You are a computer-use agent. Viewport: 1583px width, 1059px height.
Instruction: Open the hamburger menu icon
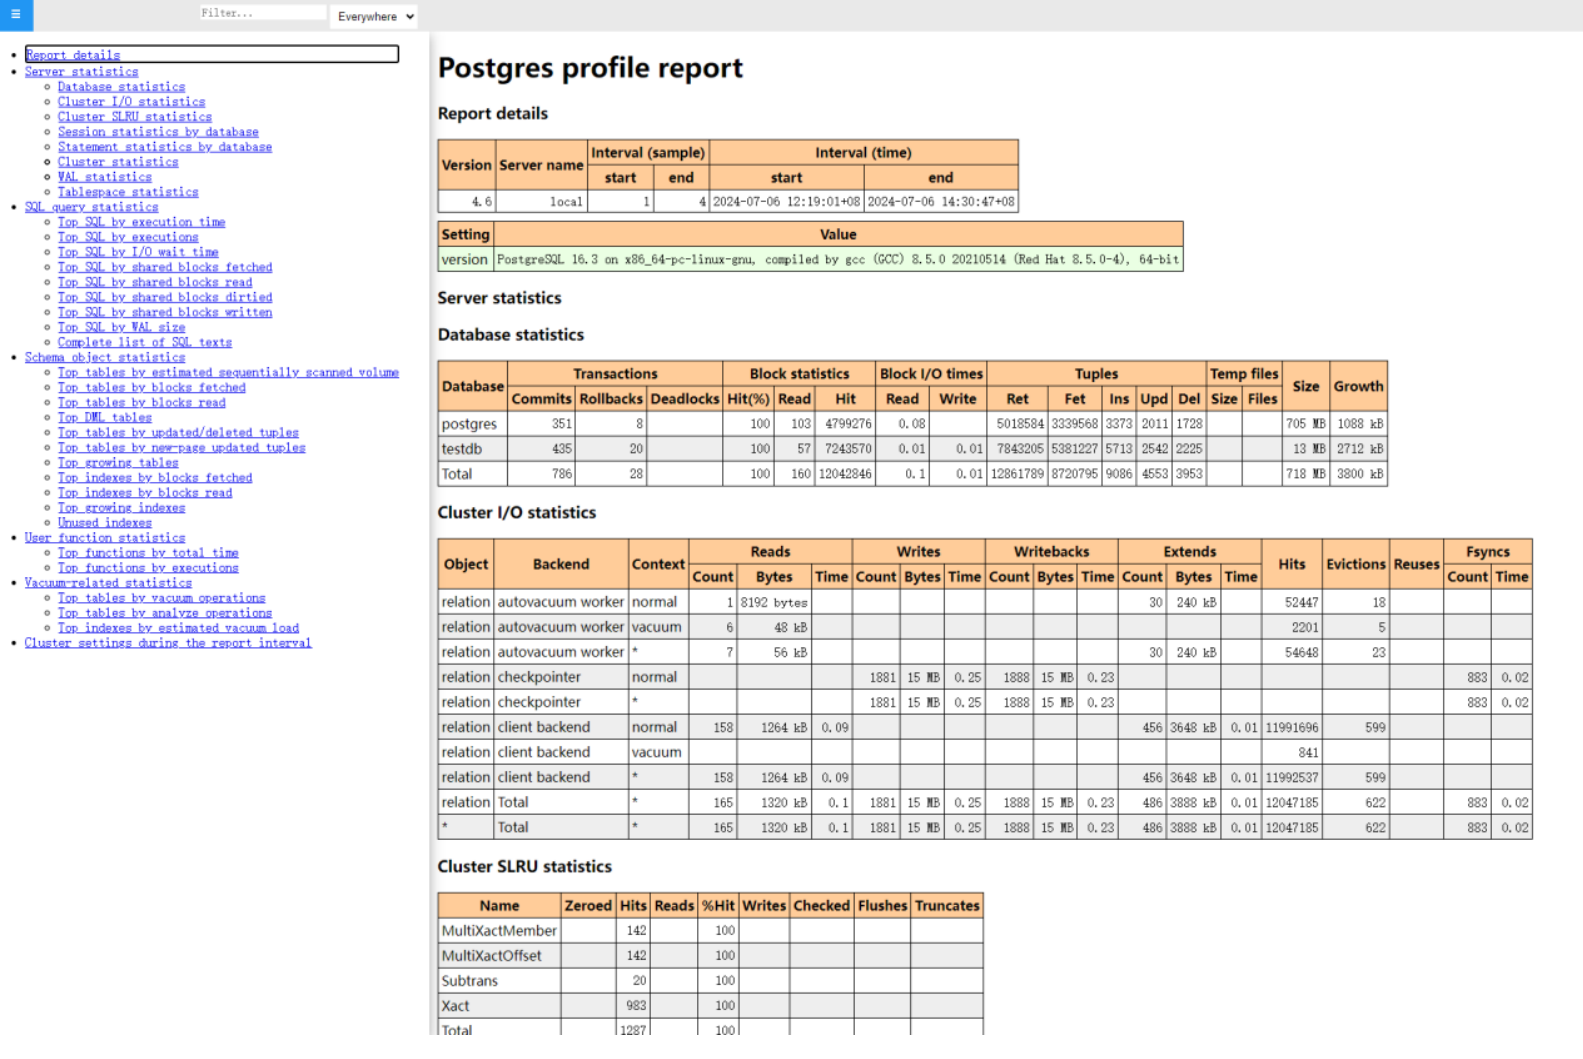16,15
